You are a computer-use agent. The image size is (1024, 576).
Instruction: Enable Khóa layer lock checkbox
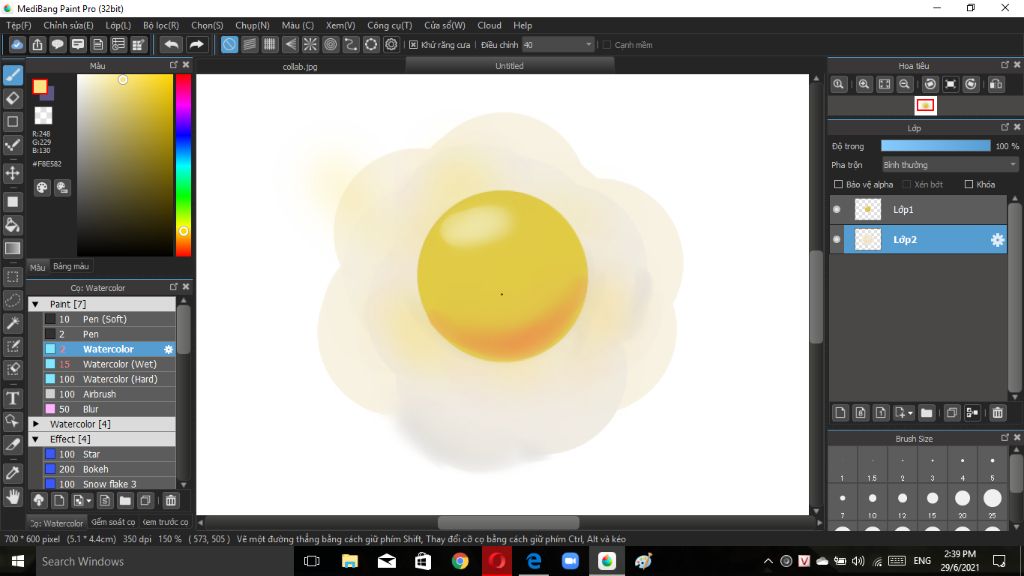pos(968,184)
